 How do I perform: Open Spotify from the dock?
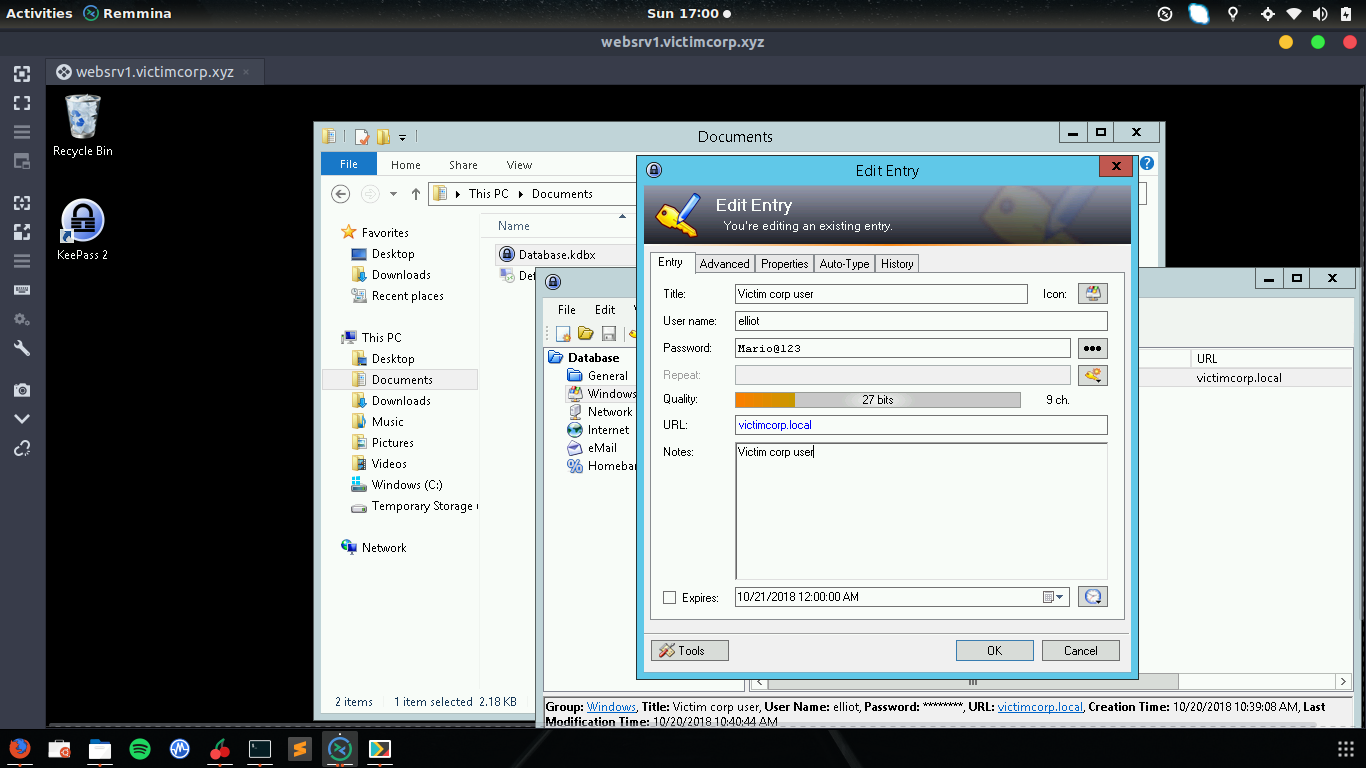[139, 748]
